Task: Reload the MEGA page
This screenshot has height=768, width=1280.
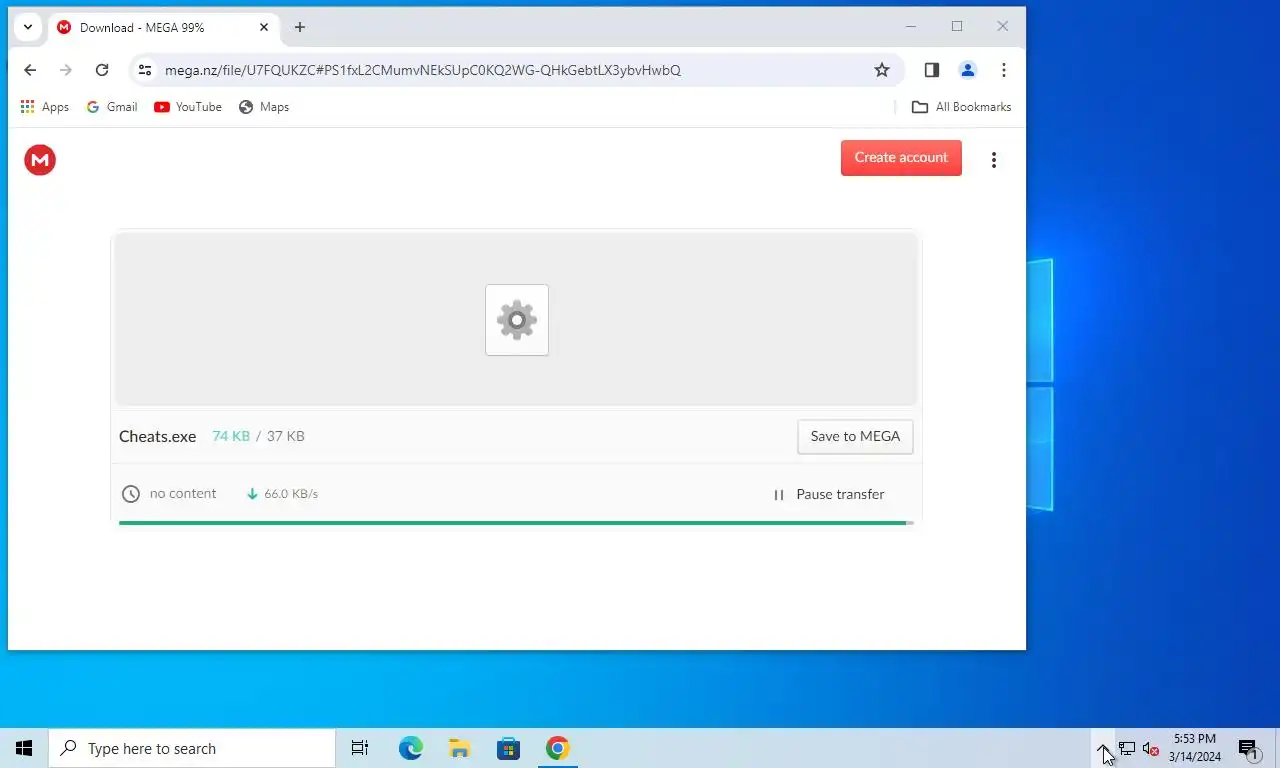Action: point(102,70)
